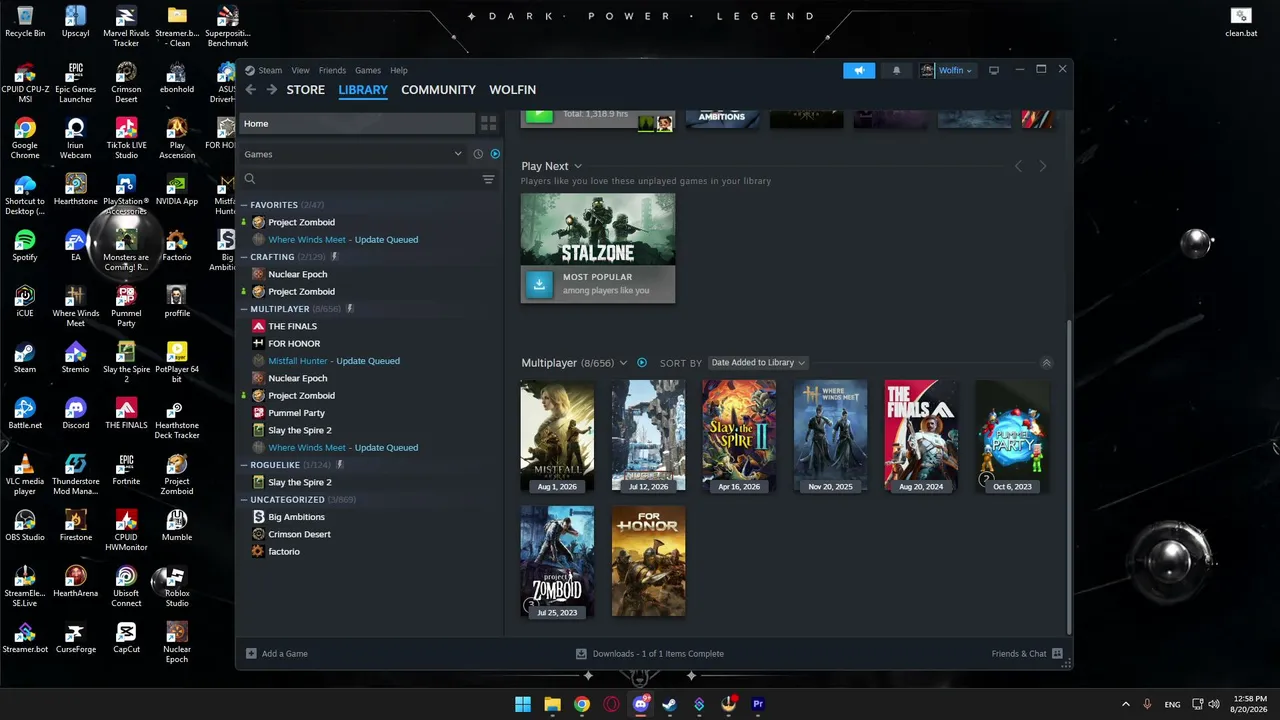Open the Project Zomboid cover art
Image resolution: width=1280 pixels, height=720 pixels.
click(x=557, y=562)
